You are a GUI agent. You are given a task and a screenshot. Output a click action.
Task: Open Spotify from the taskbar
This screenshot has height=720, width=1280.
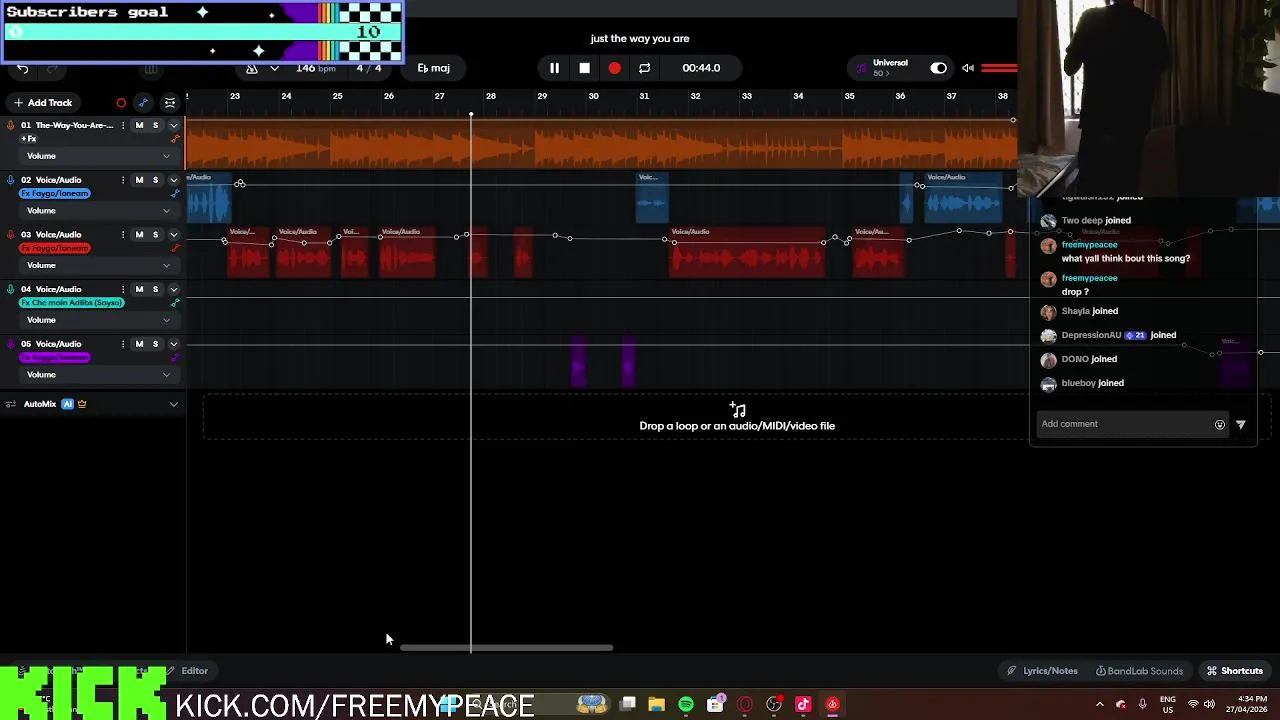(686, 705)
